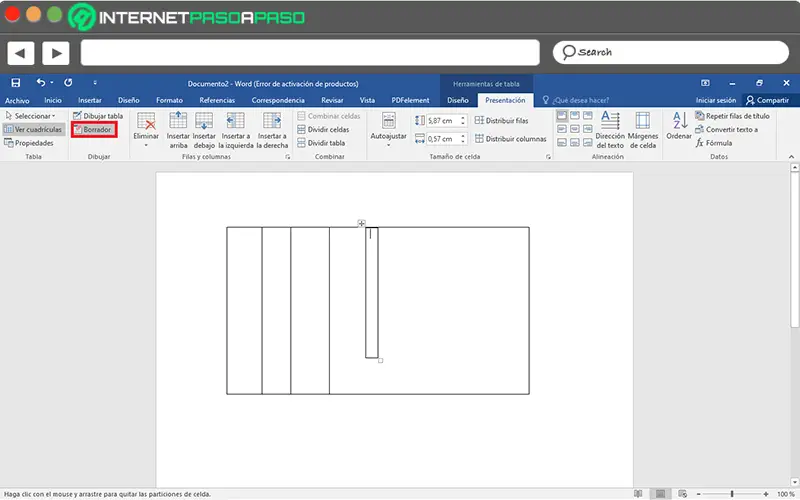The width and height of the screenshot is (800, 500).
Task: Switch to the Vista tab
Action: (367, 100)
